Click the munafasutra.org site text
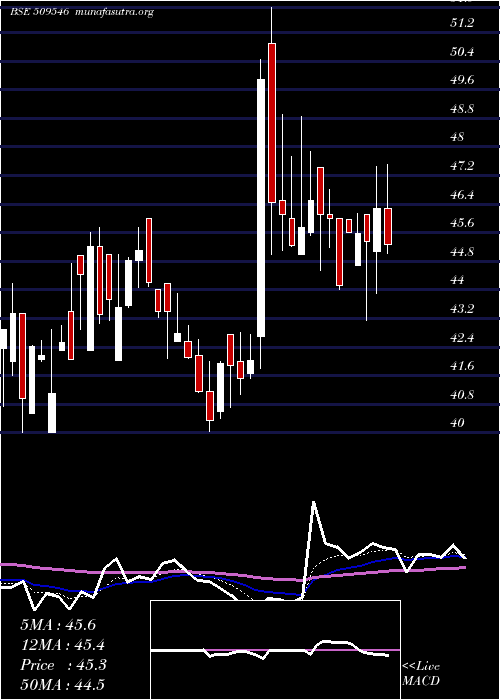Image resolution: width=500 pixels, height=700 pixels. 115,12
